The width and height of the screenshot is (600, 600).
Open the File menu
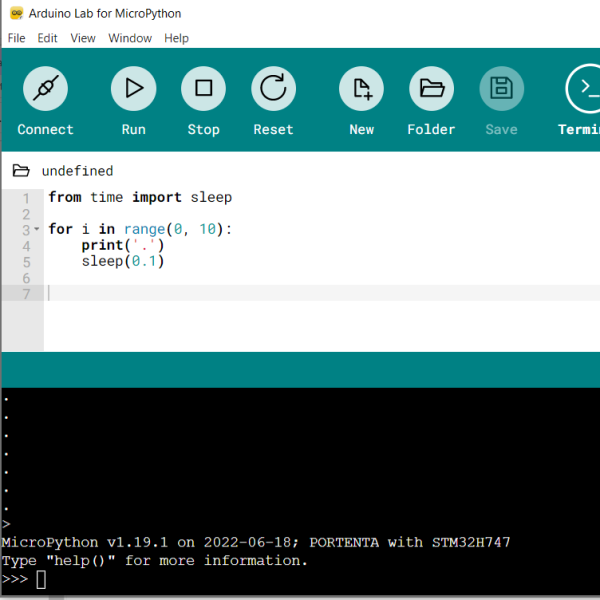(16, 38)
